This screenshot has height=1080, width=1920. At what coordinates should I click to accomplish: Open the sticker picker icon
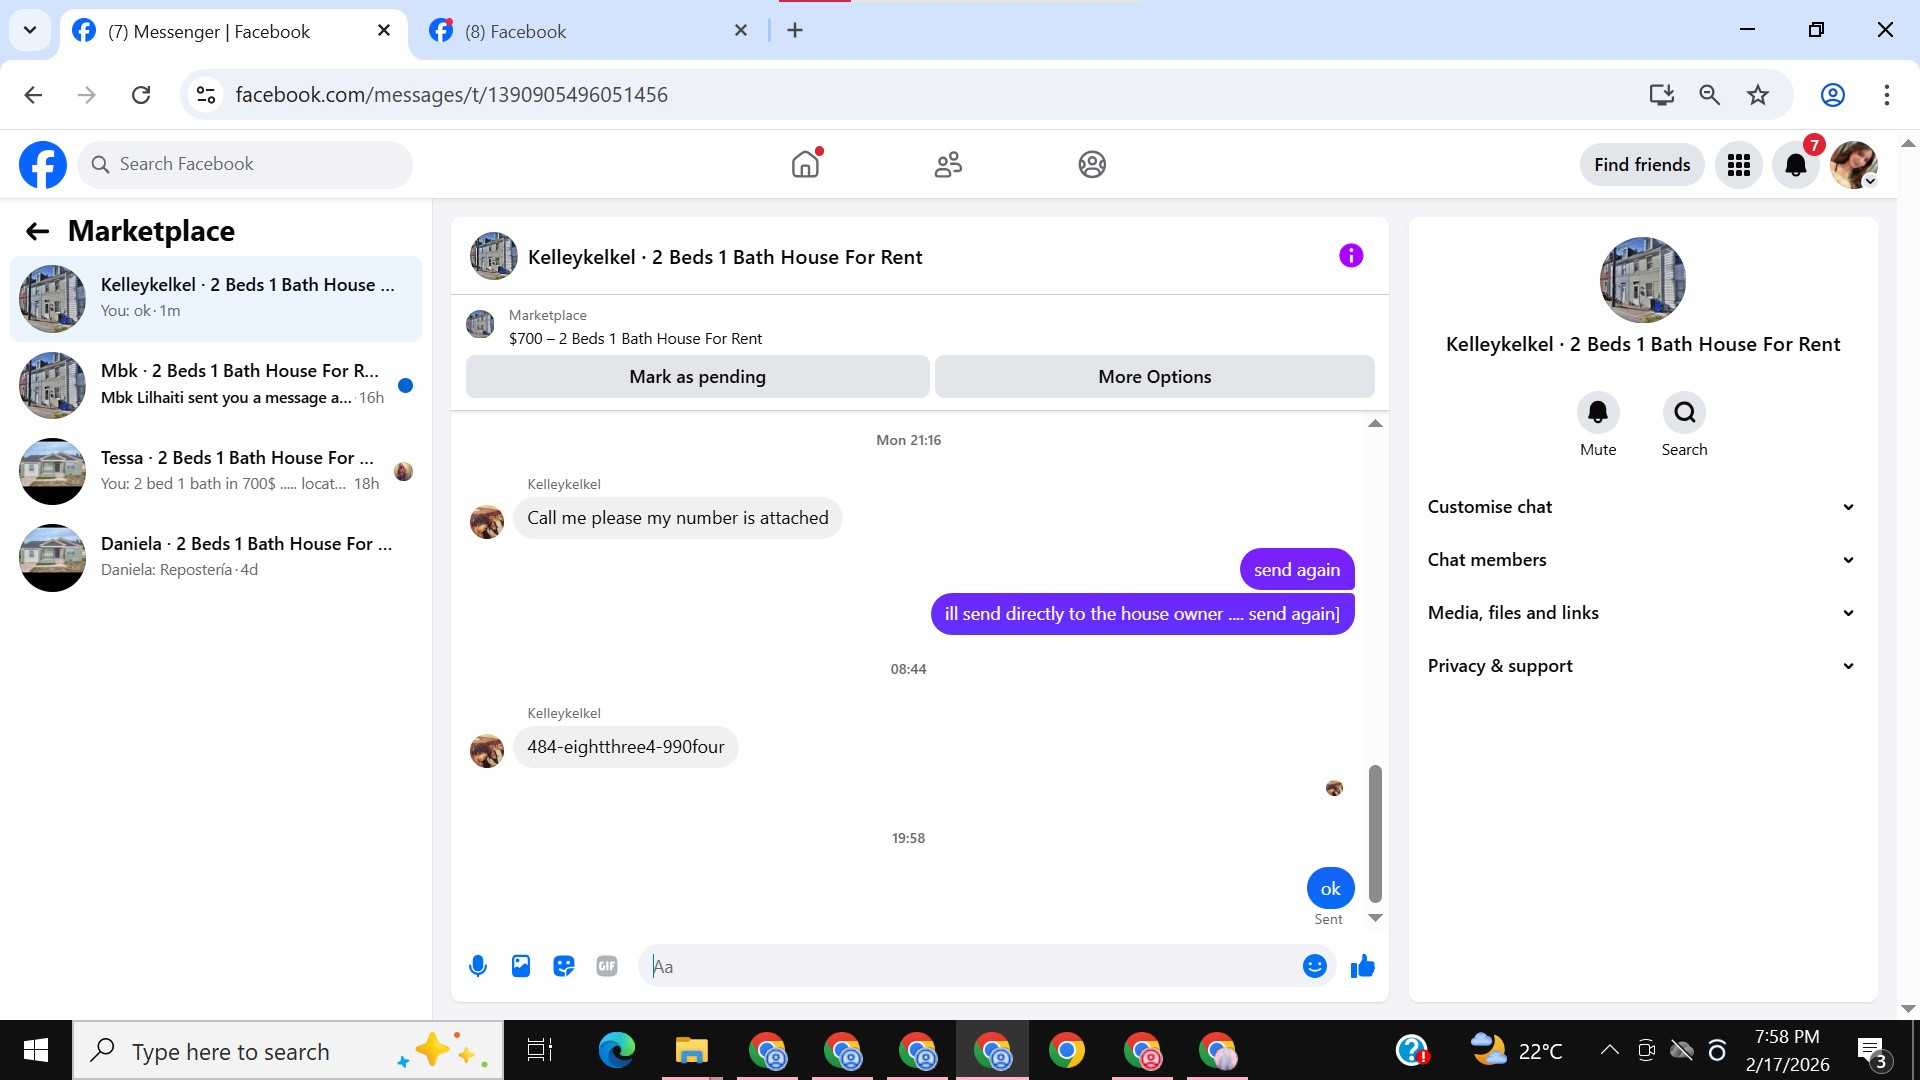point(564,966)
